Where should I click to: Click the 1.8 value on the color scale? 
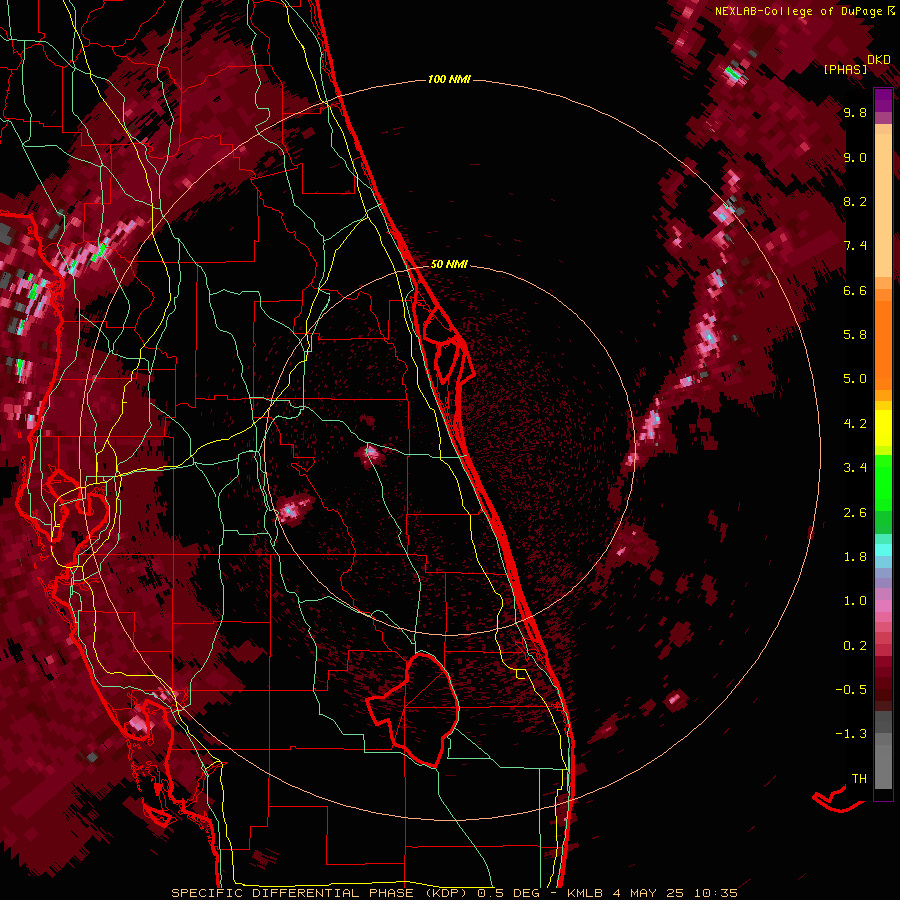coord(855,557)
